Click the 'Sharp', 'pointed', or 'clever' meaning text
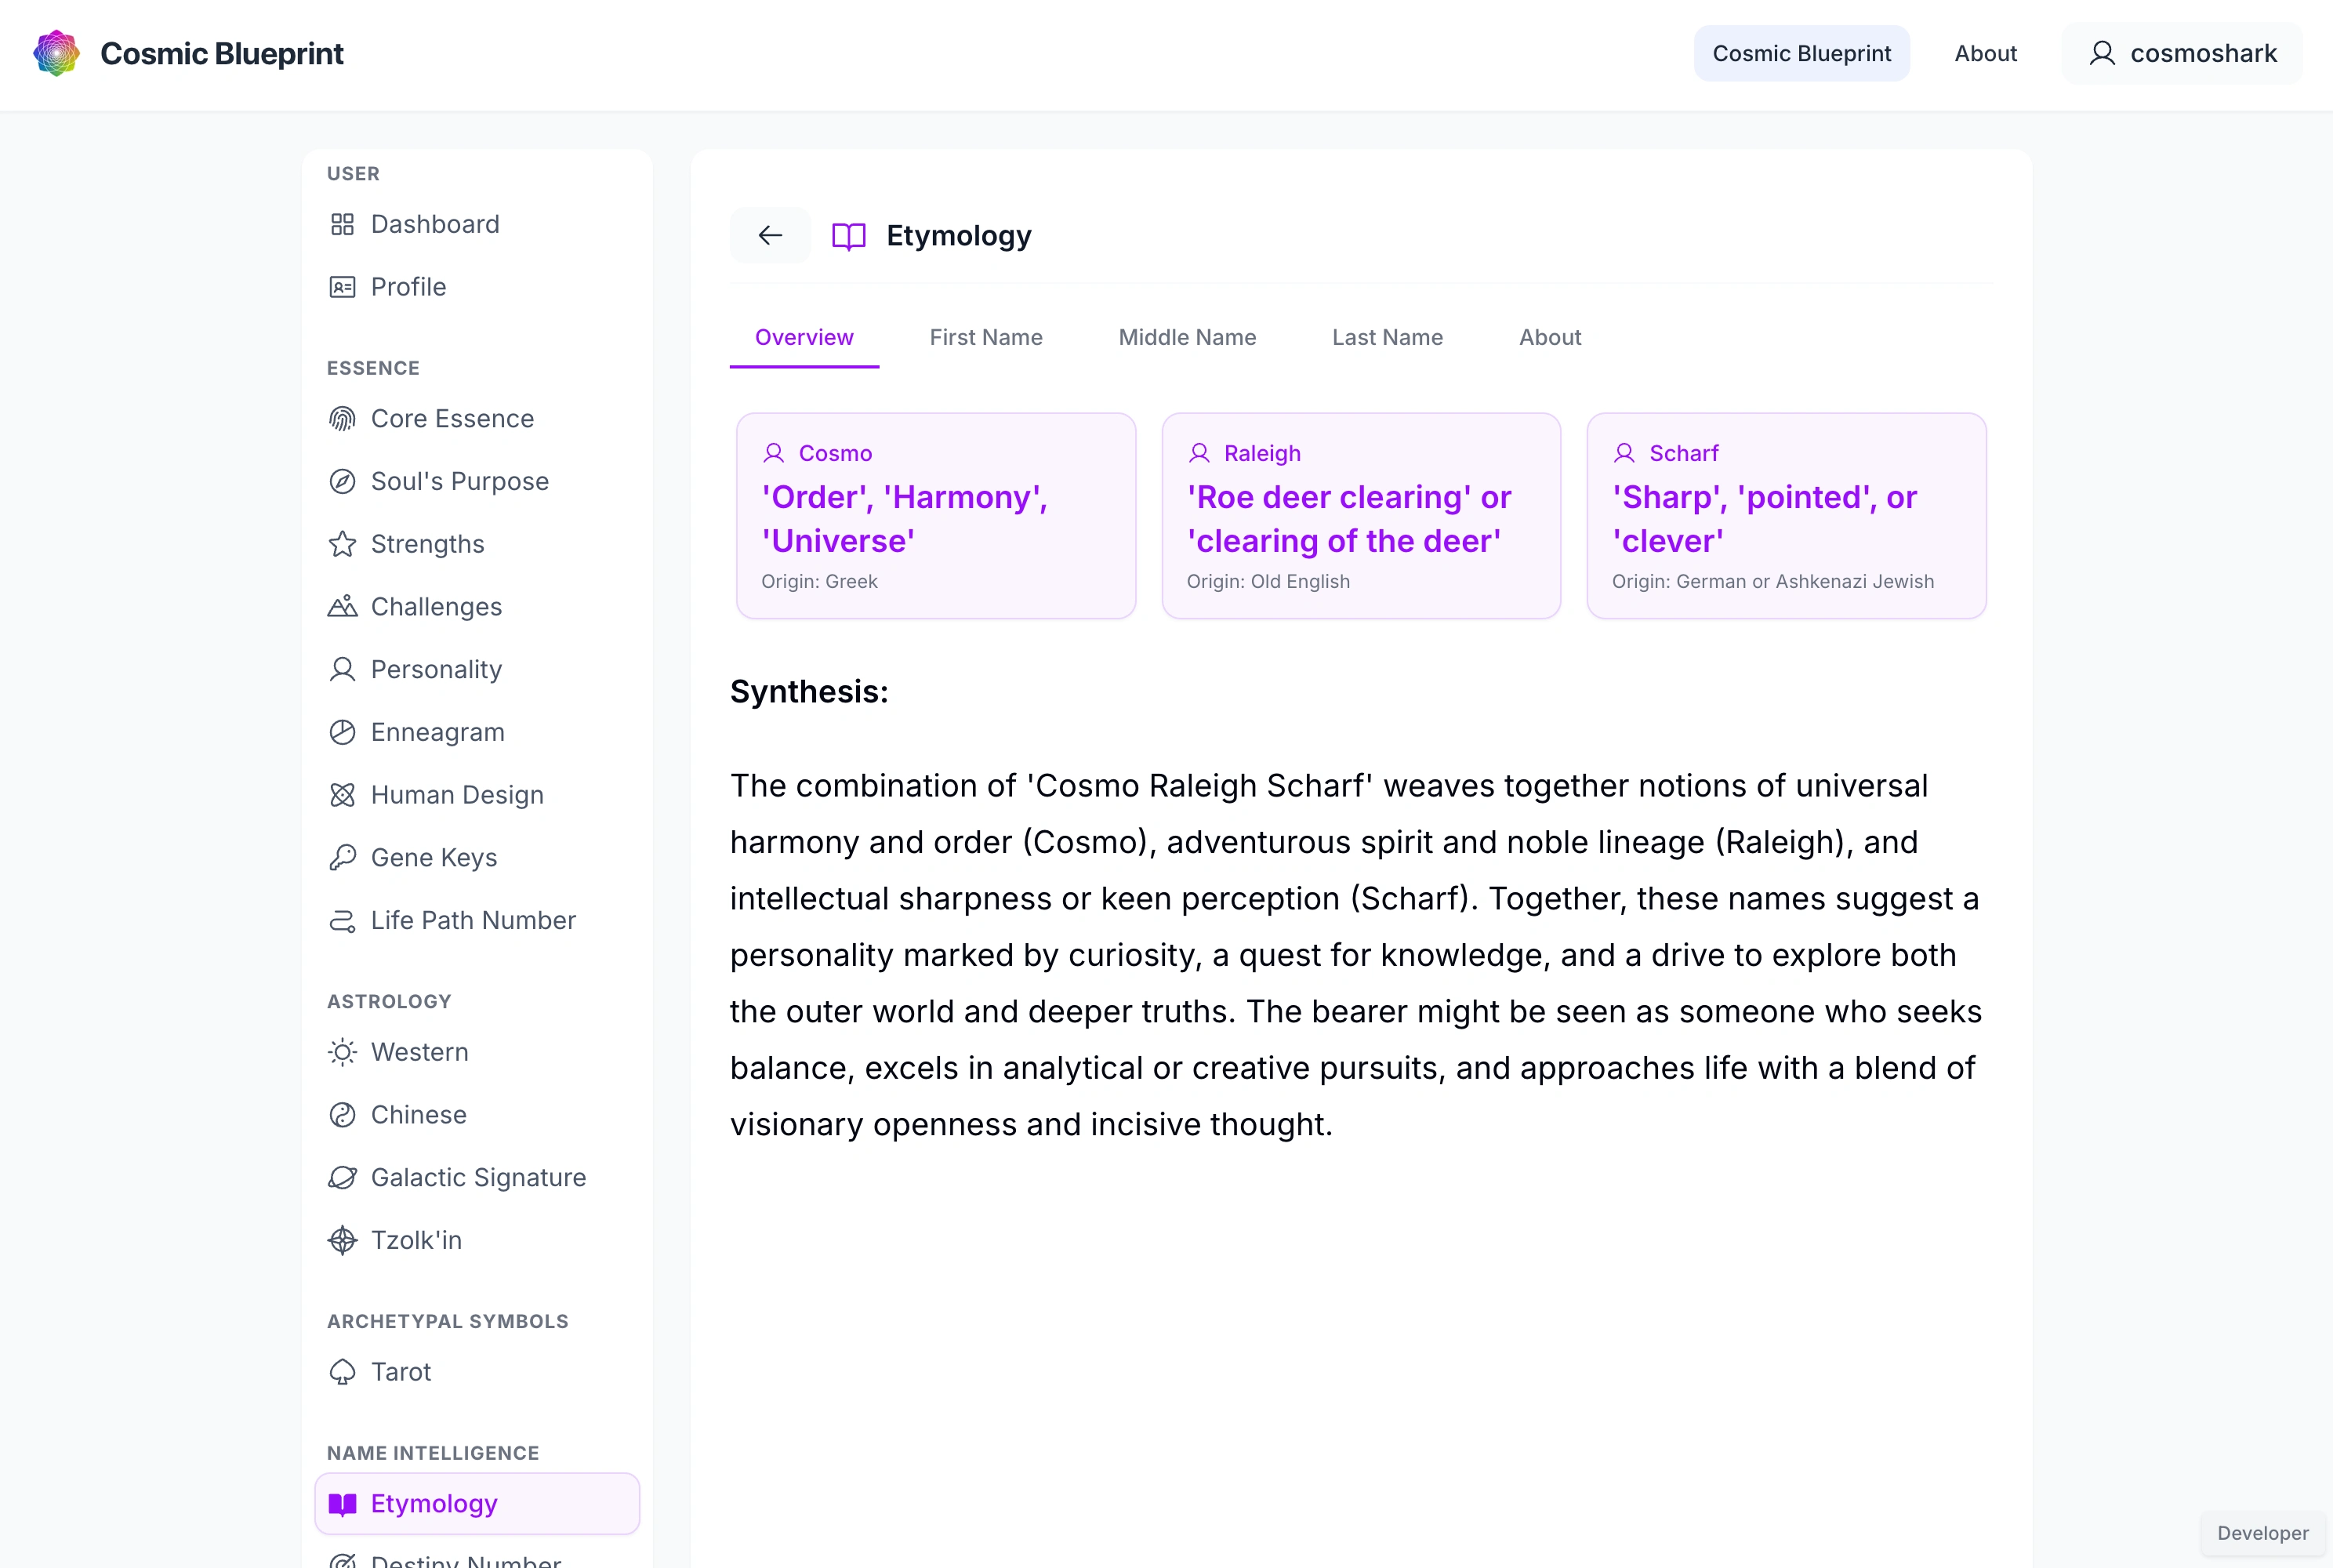This screenshot has width=2333, height=1568. (x=1764, y=519)
